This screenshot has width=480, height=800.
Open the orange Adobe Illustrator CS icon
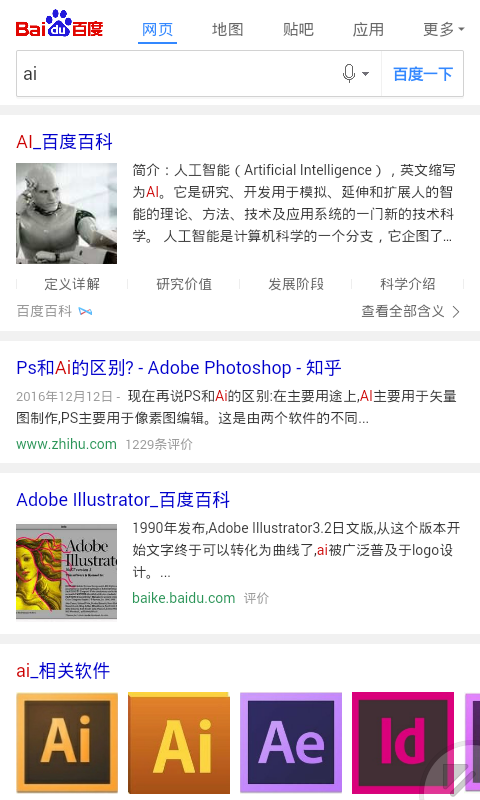tap(179, 743)
